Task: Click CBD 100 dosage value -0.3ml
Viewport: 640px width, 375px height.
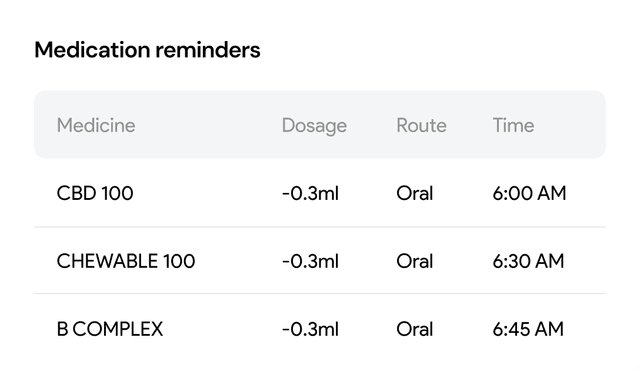Action: 310,193
